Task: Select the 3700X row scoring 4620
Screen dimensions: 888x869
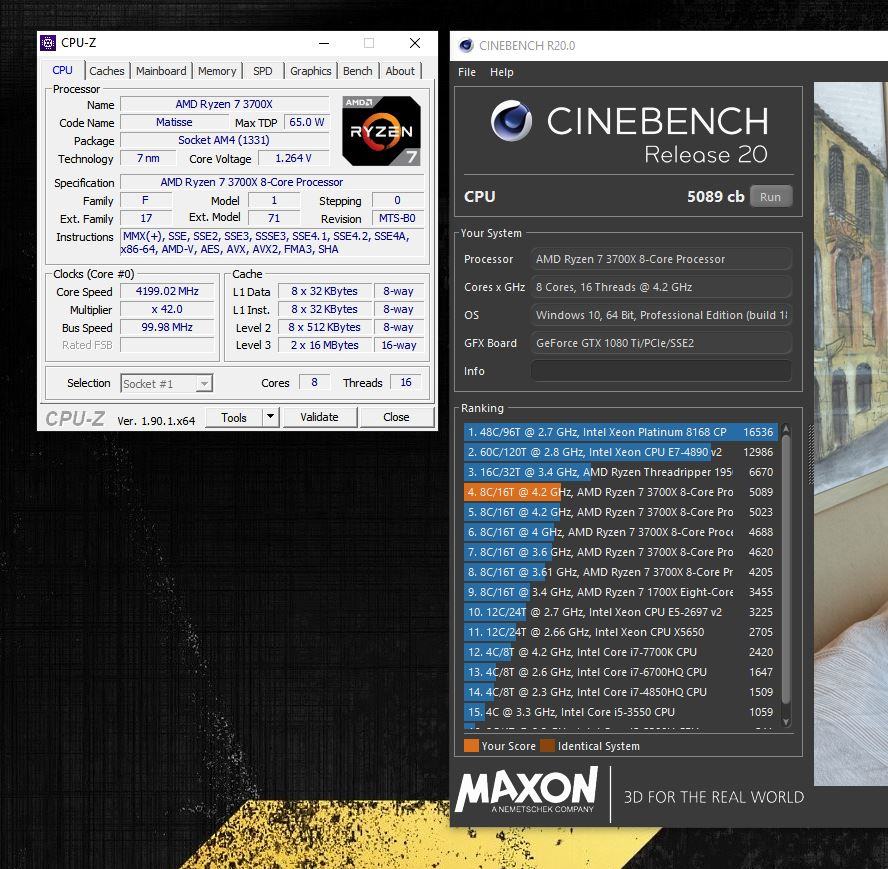Action: tap(621, 552)
